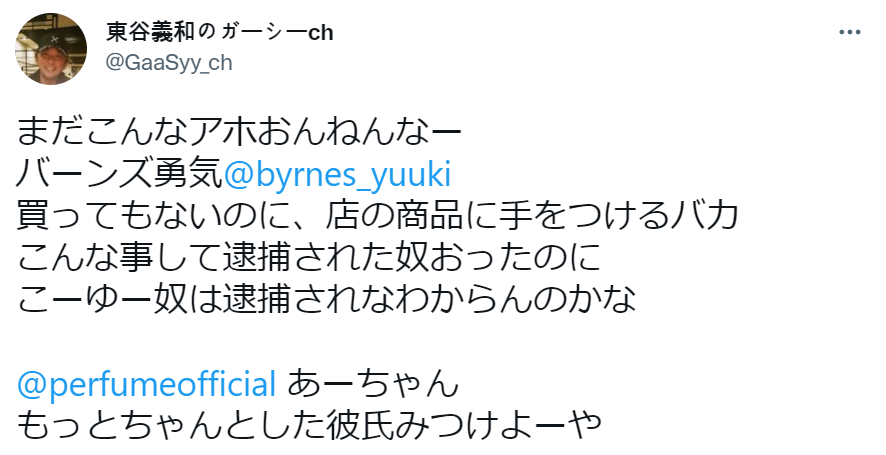Click あーちゃん after the Perfume mention

[x=372, y=384]
